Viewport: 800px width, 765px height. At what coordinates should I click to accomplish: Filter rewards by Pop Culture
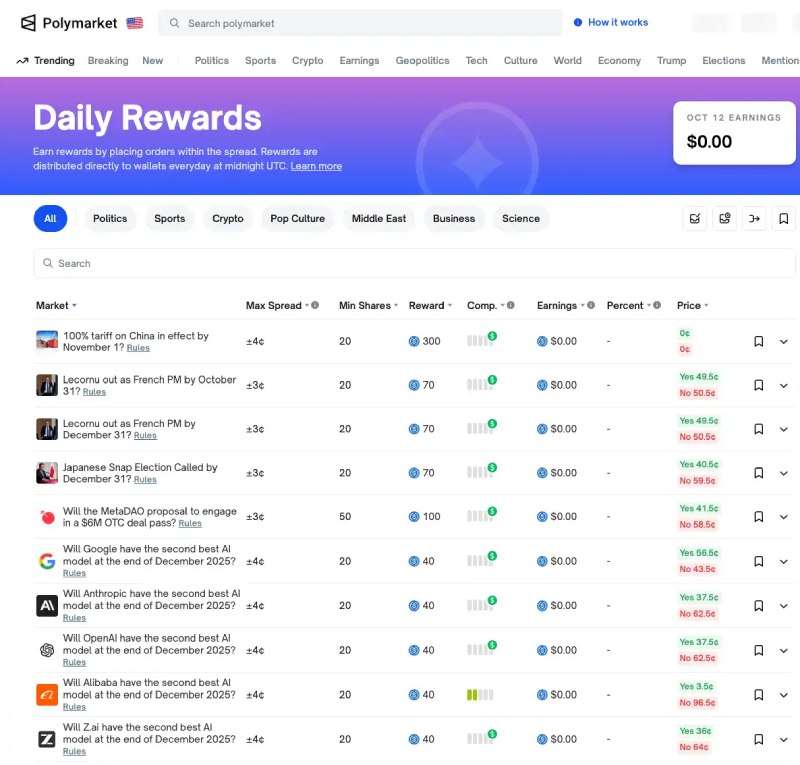[297, 218]
